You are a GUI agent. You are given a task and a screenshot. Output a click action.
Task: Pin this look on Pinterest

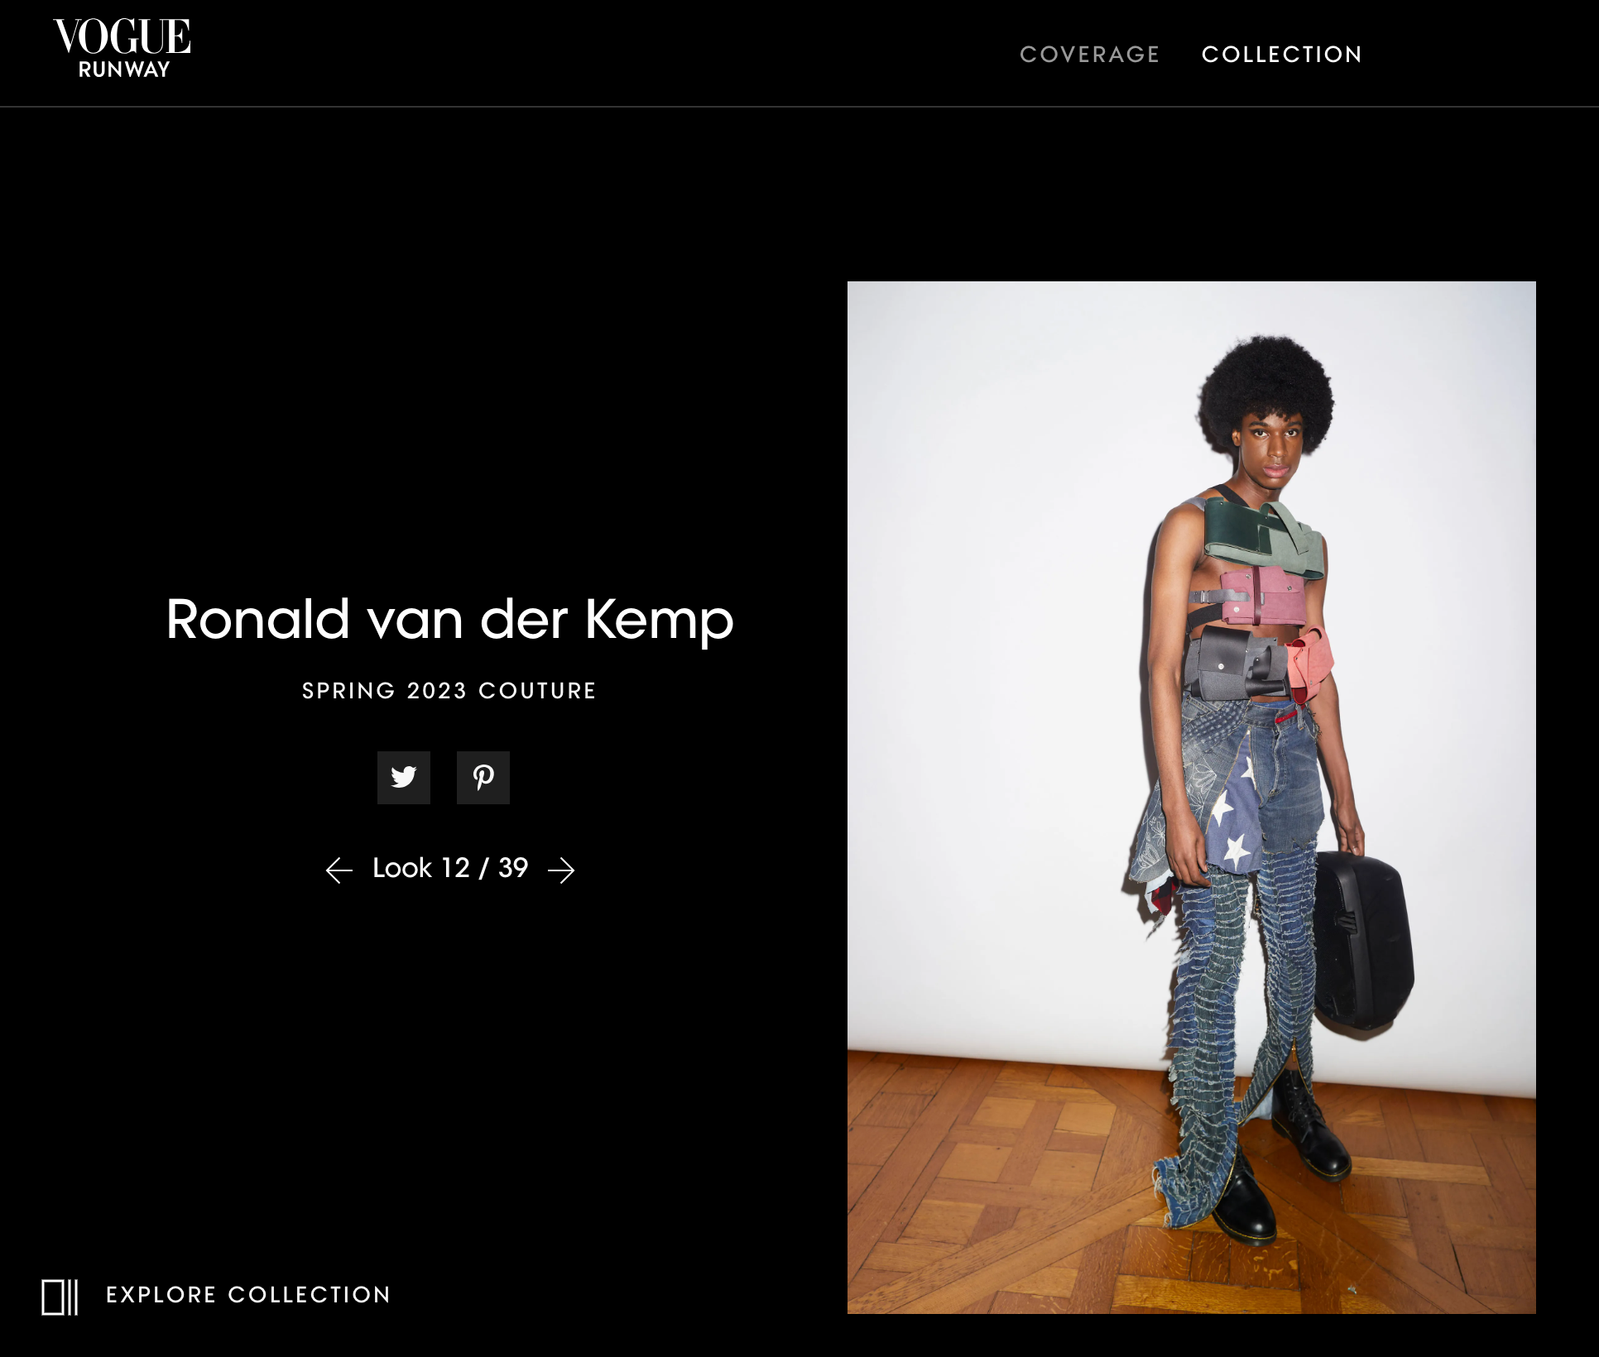pos(483,777)
